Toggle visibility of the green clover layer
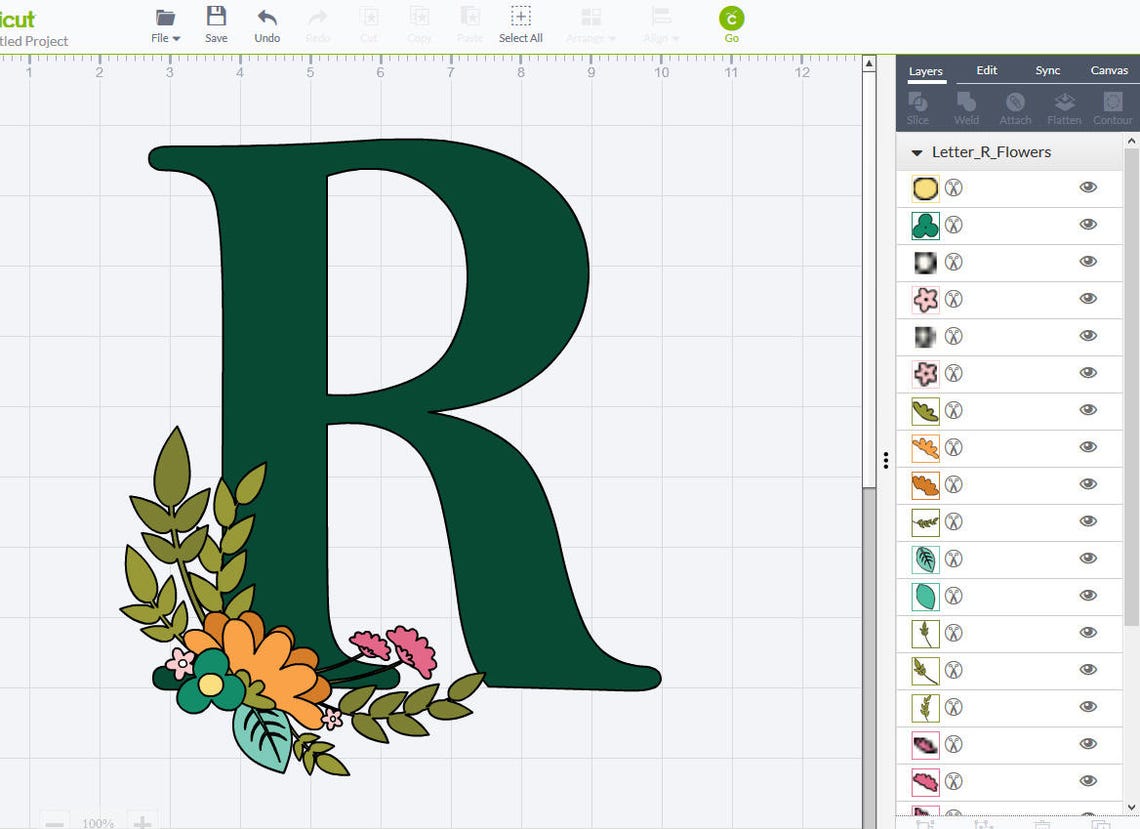This screenshot has height=829, width=1140. (x=1088, y=225)
